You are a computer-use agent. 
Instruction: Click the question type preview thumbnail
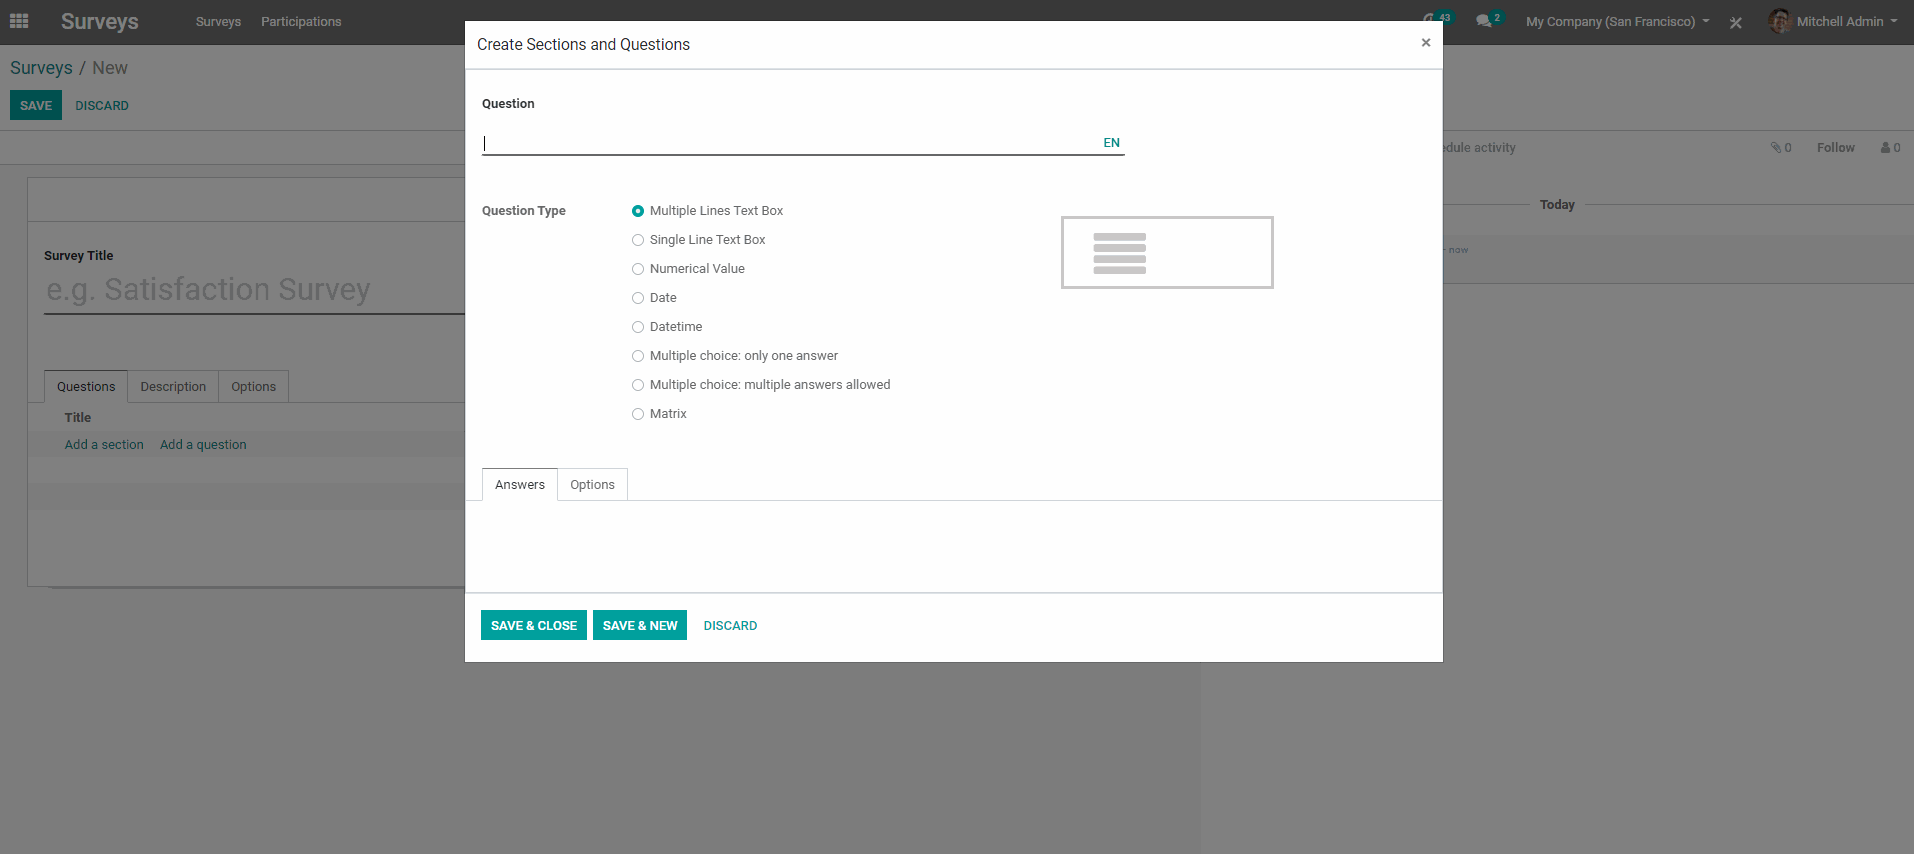(x=1166, y=253)
